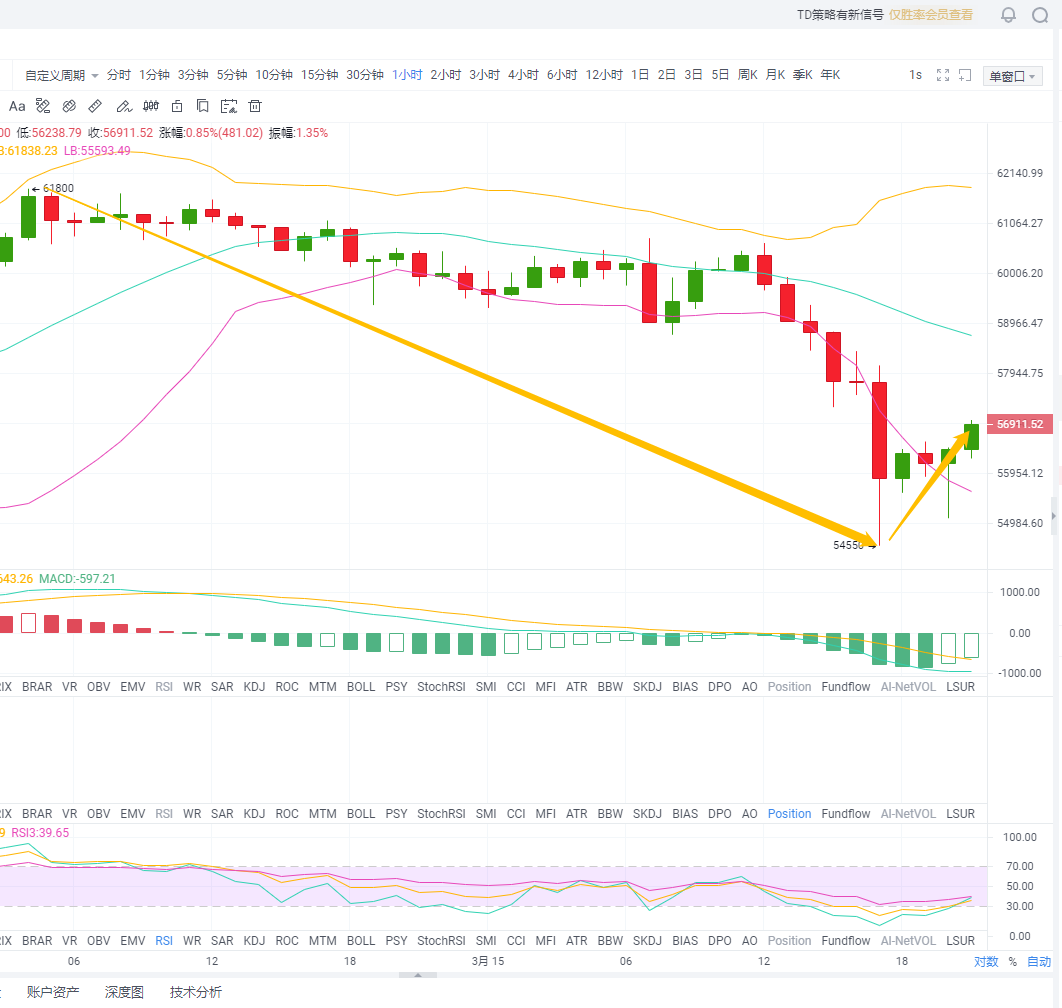Screen dimensions: 1062x1008
Task: Toggle the % percentage scale
Action: click(1012, 962)
